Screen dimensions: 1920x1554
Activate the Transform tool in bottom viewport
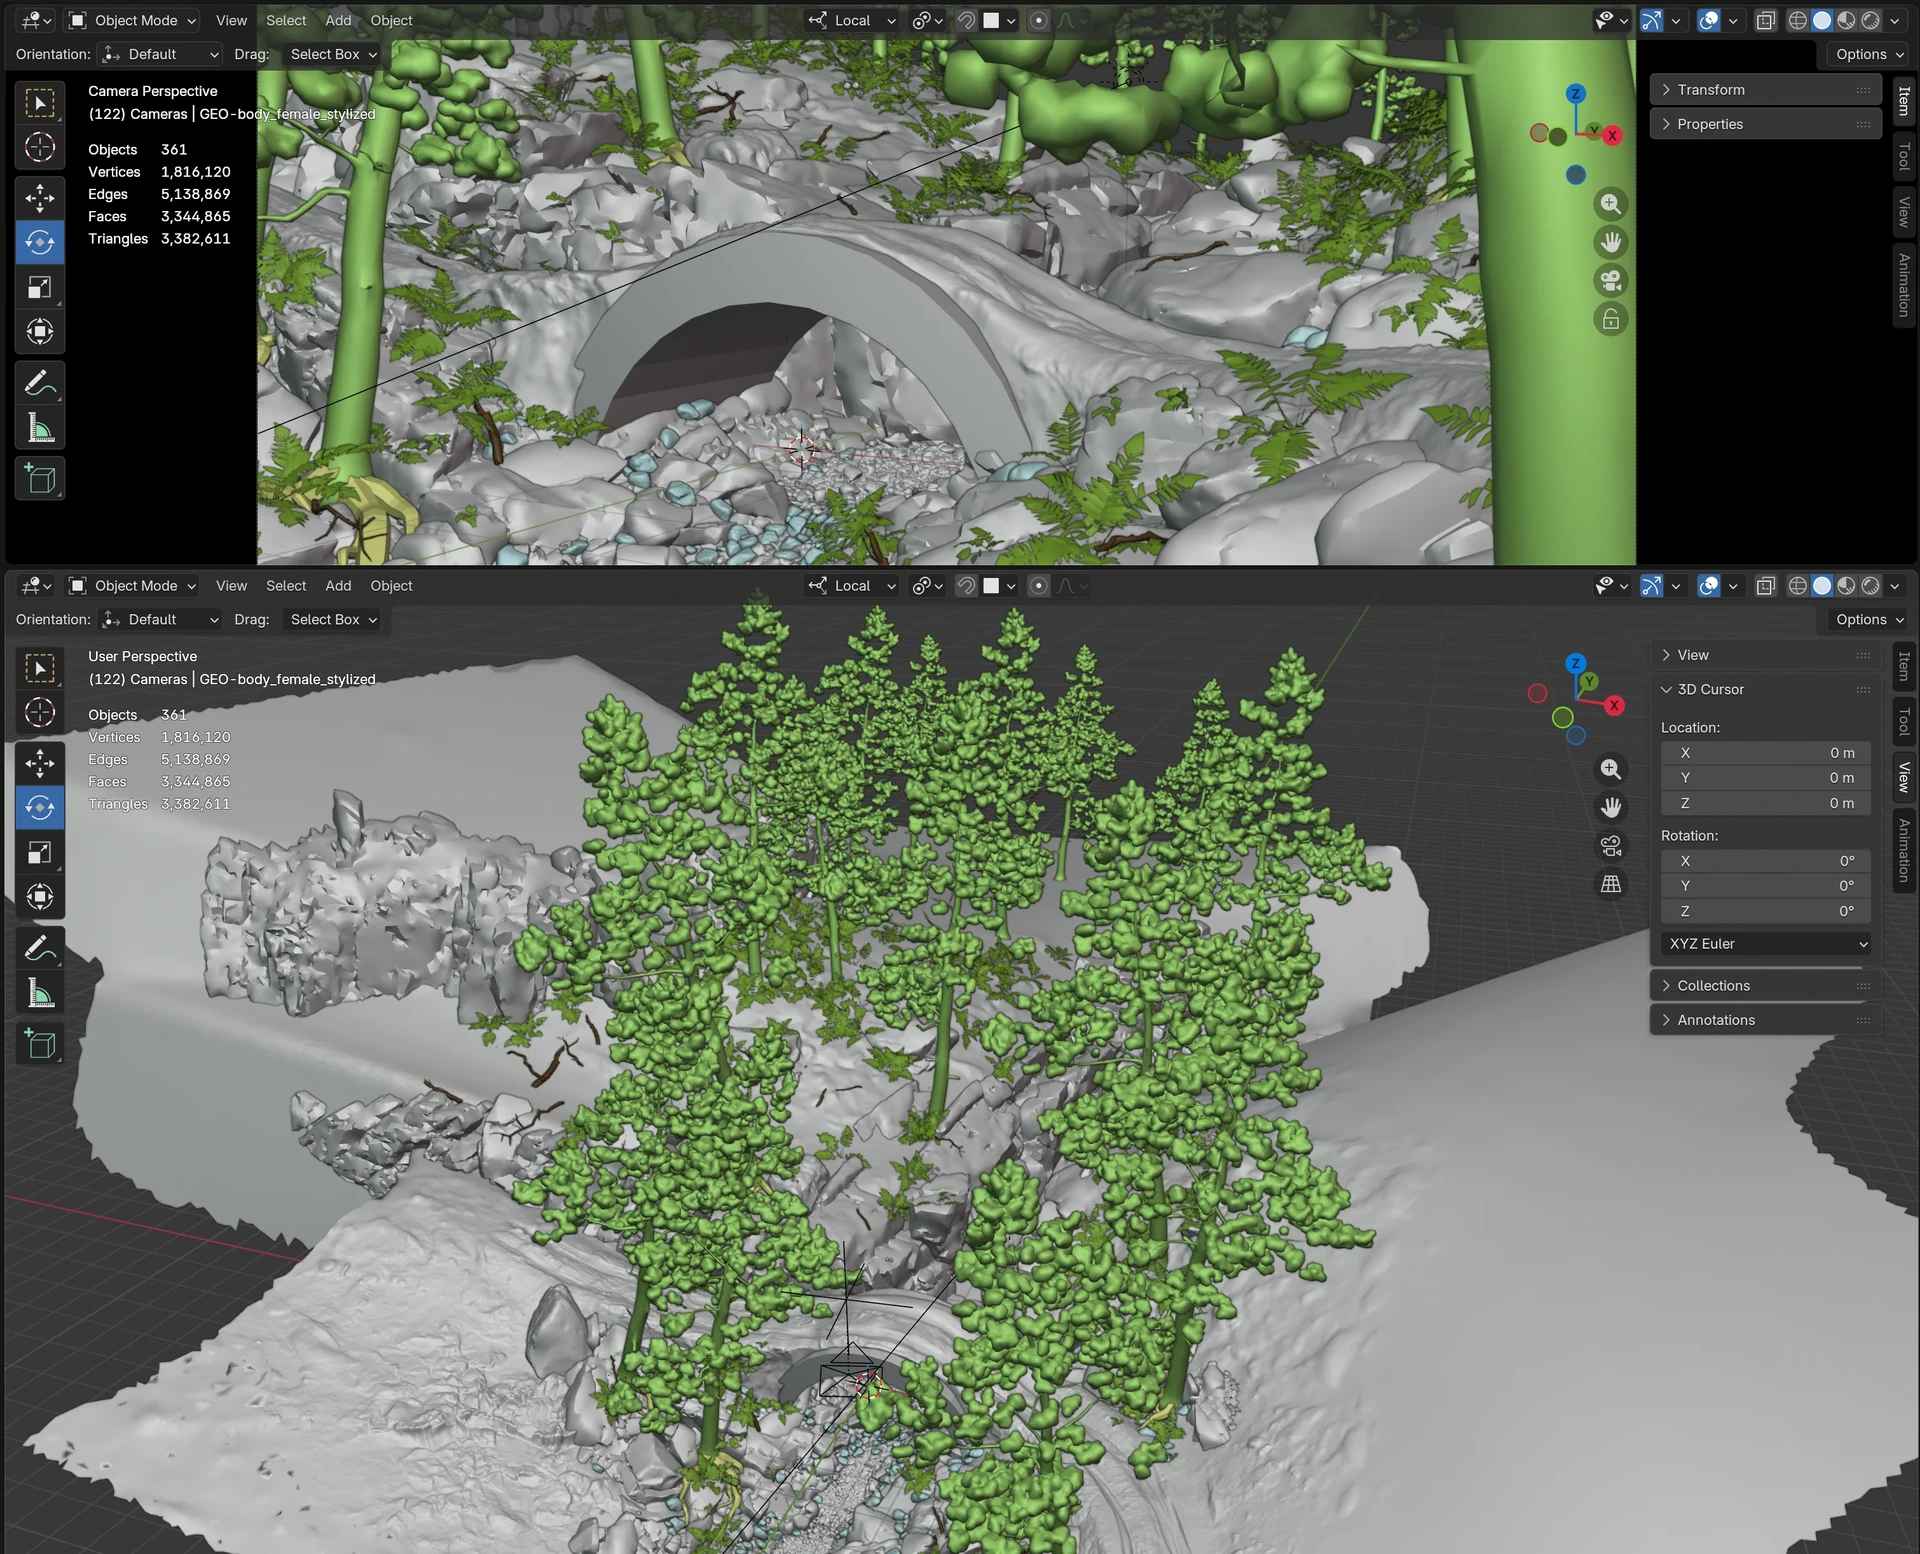coord(40,896)
